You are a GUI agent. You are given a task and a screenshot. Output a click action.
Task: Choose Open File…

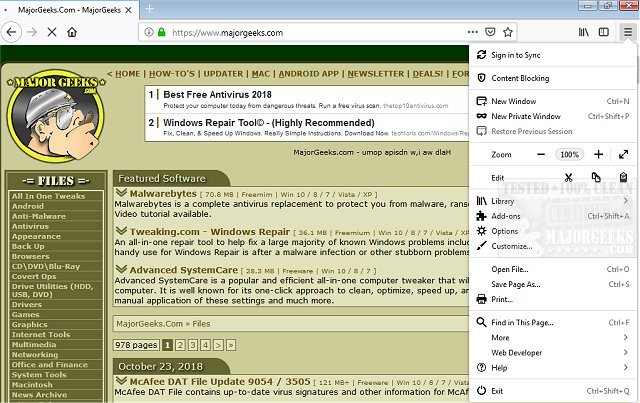[x=553, y=269]
